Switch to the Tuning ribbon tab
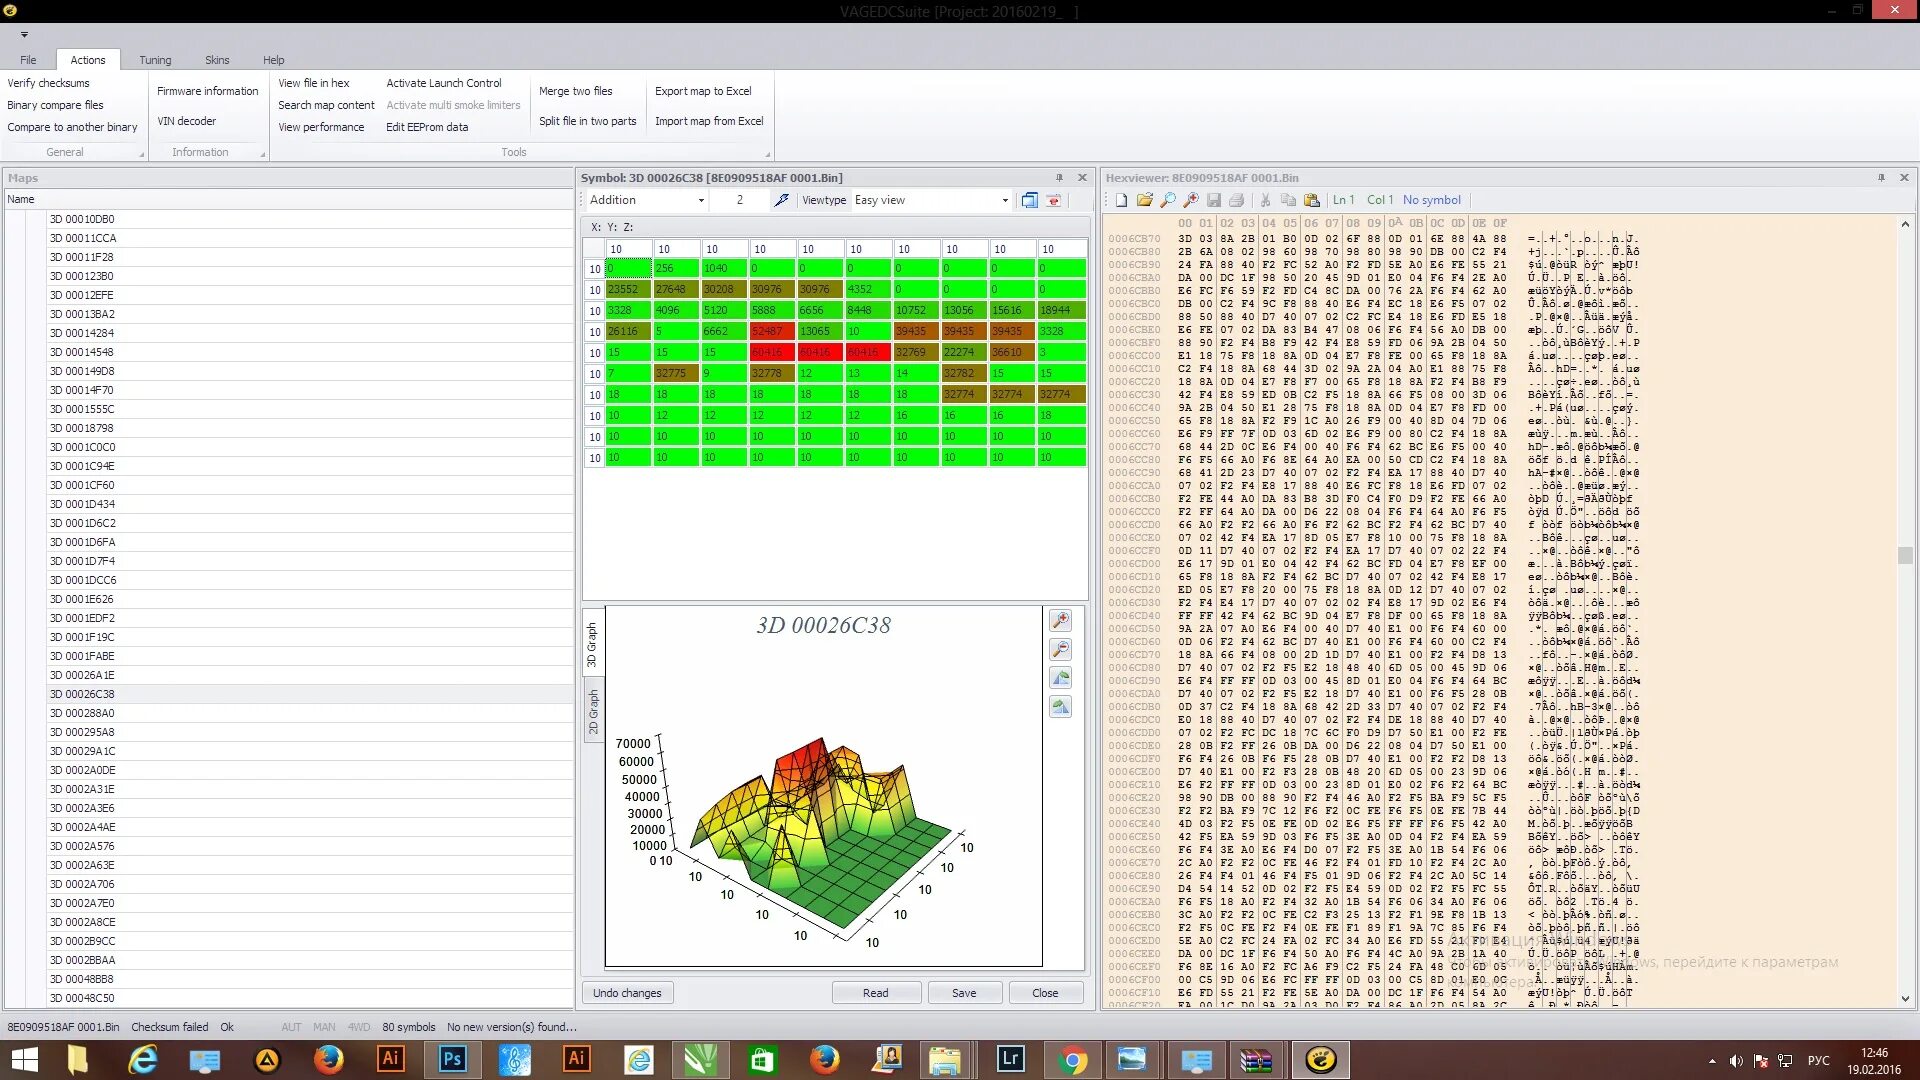 155,60
